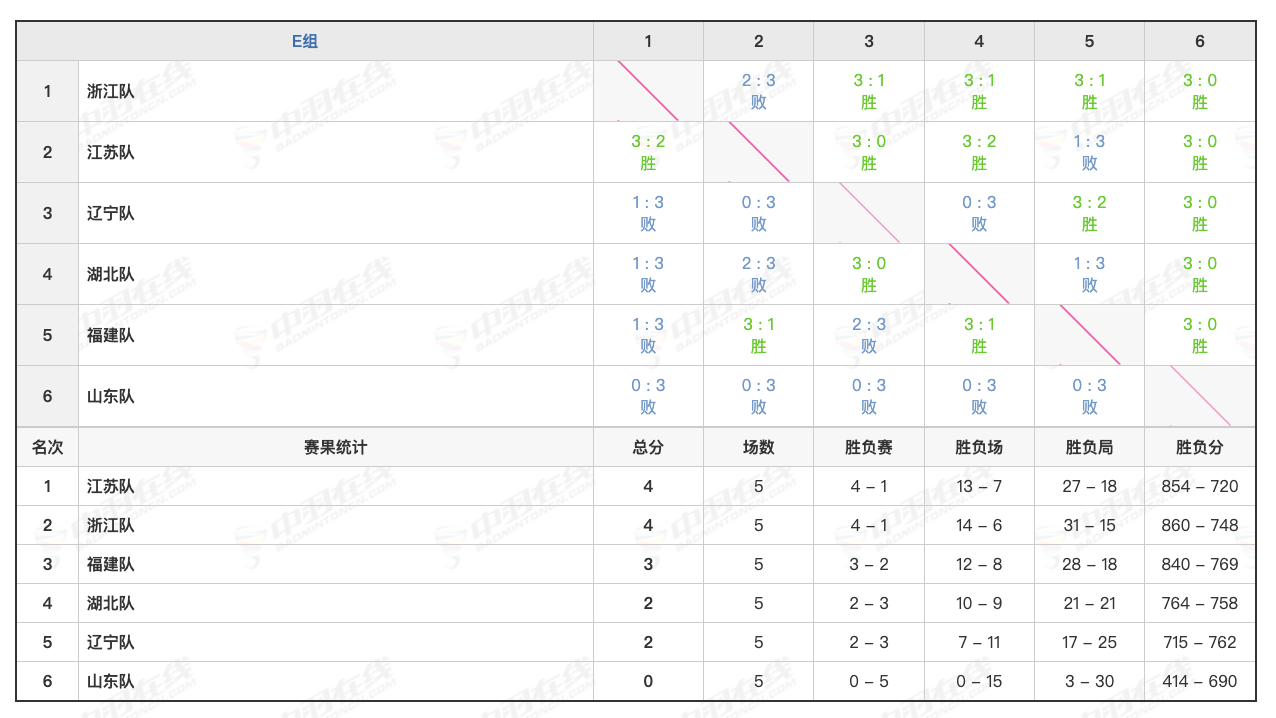This screenshot has width=1276, height=718.
Task: Click the 湖北队 team label
Action: coord(109,273)
